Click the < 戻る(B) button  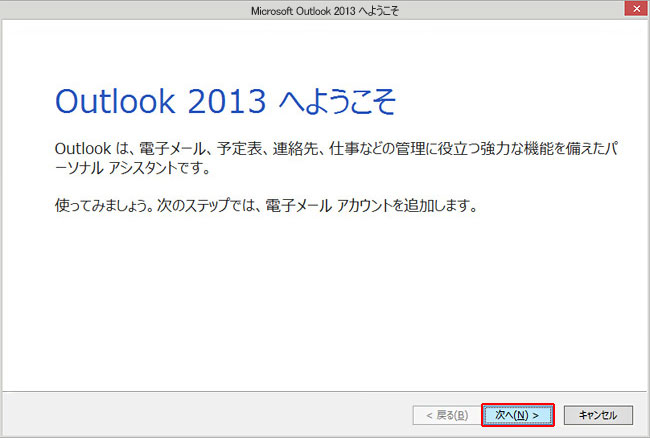447,415
